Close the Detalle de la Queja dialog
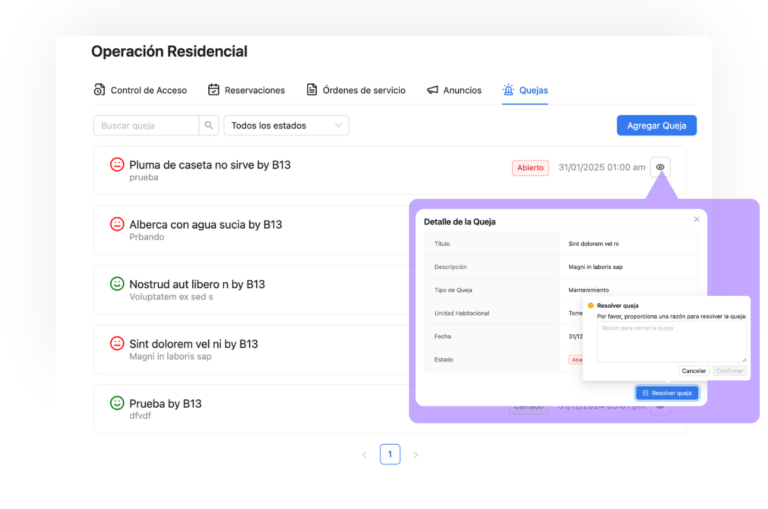Image resolution: width=768 pixels, height=509 pixels. click(x=697, y=219)
